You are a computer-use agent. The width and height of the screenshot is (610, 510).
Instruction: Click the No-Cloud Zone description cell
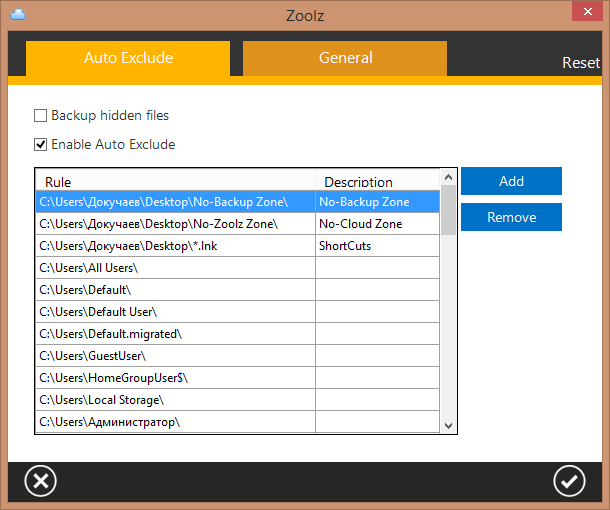pos(377,224)
